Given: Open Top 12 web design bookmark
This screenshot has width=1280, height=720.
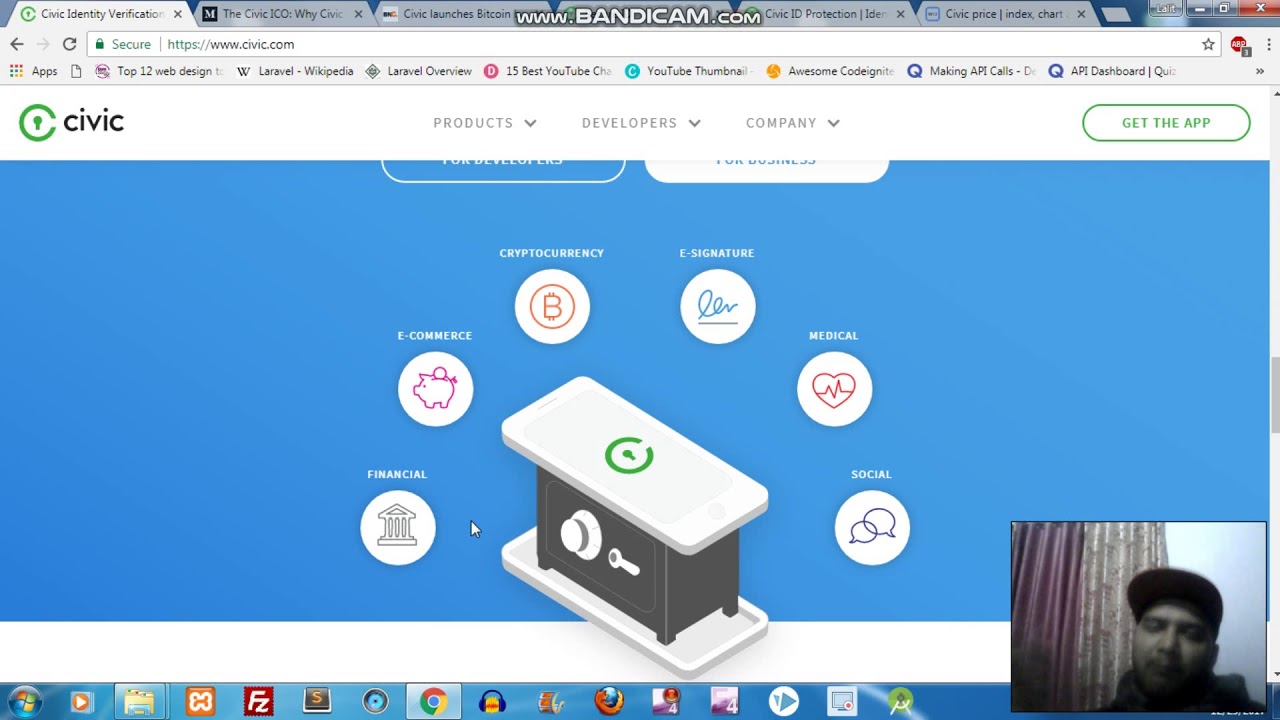Looking at the screenshot, I should tap(159, 71).
